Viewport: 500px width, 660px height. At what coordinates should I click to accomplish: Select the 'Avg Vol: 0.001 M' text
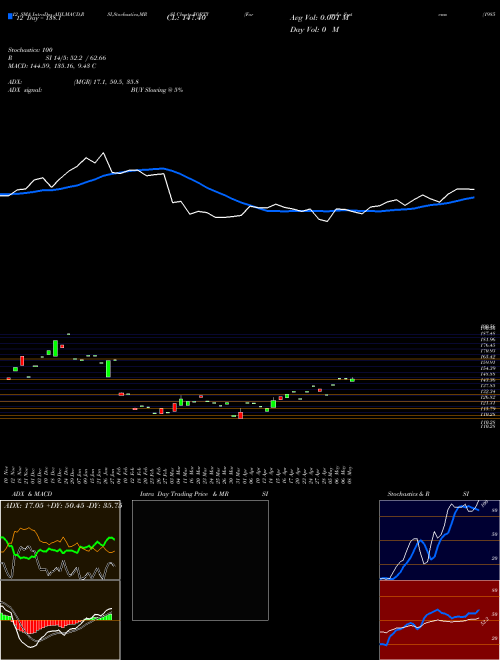(x=320, y=18)
